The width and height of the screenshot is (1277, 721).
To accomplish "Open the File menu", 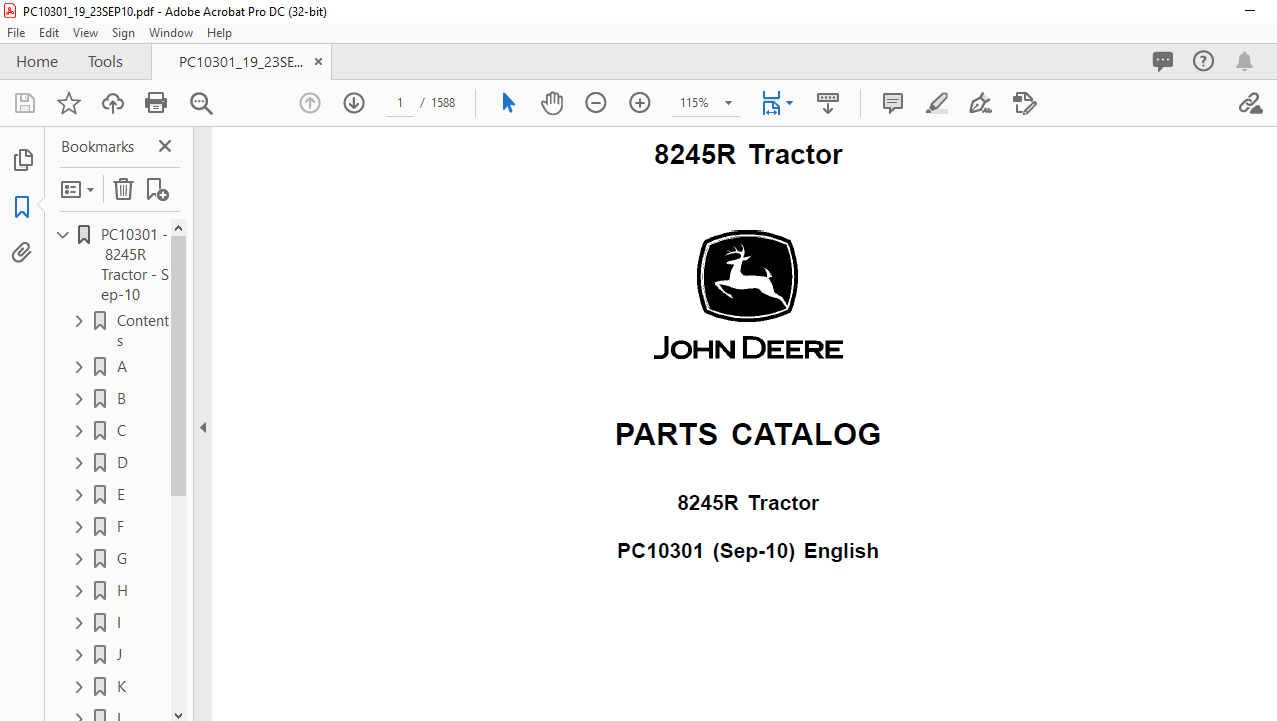I will tap(16, 33).
